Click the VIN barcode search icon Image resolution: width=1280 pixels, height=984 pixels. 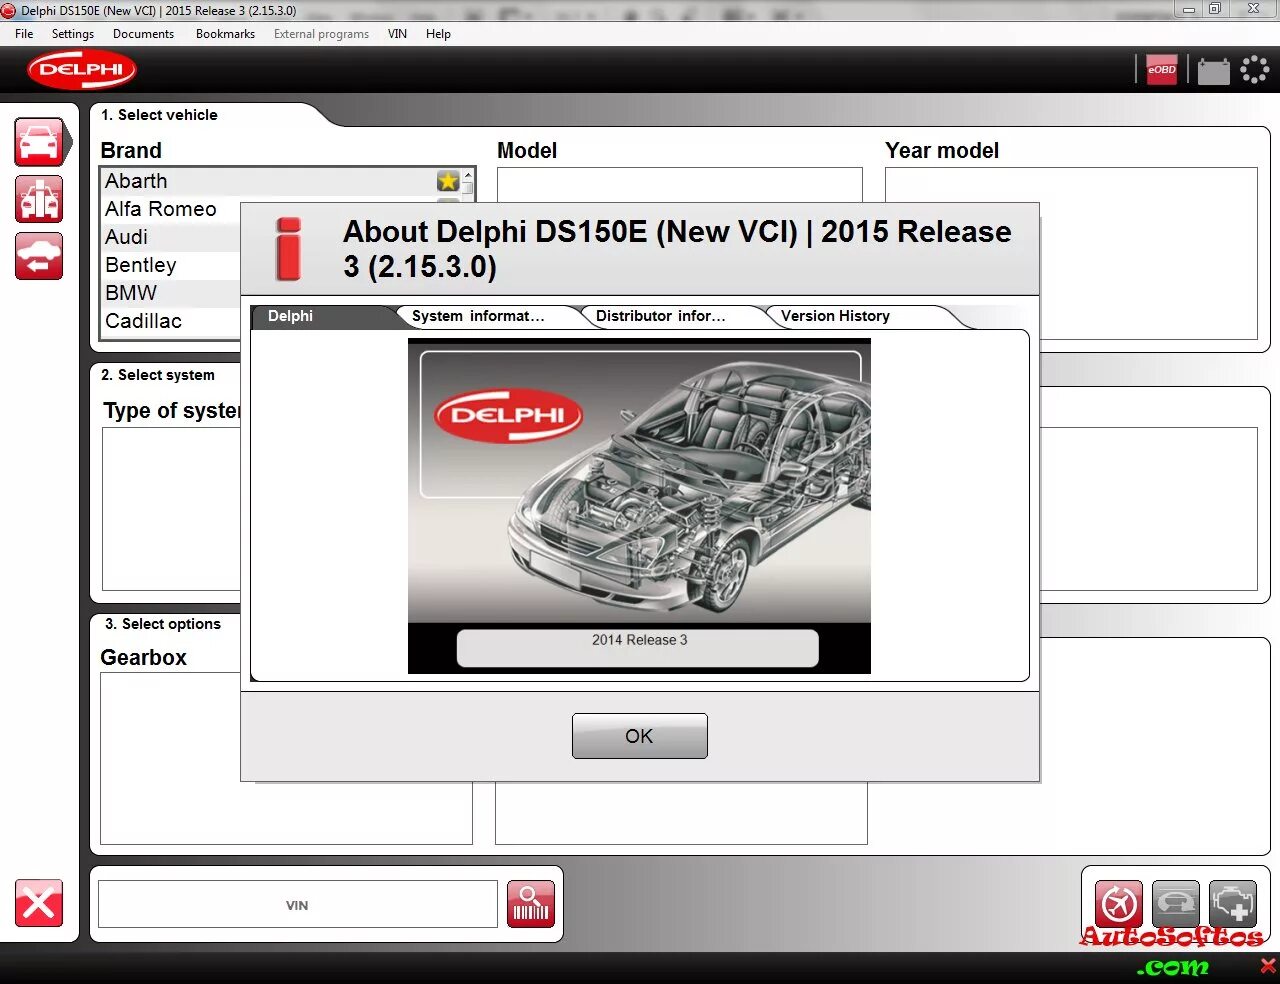tap(531, 904)
